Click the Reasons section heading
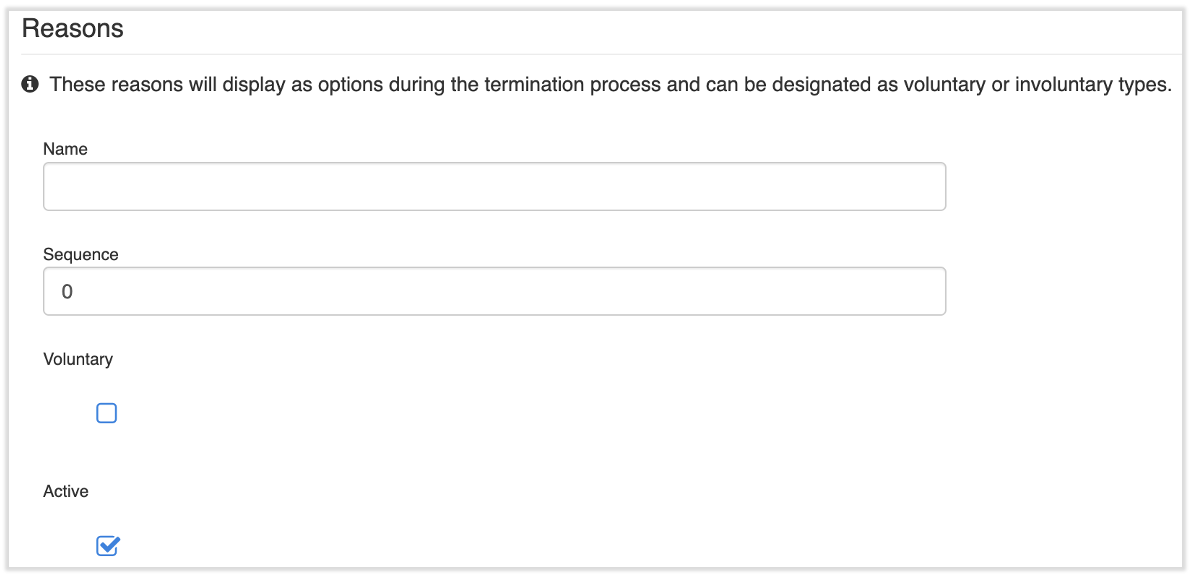Viewport: 1192px width, 576px height. (x=73, y=29)
